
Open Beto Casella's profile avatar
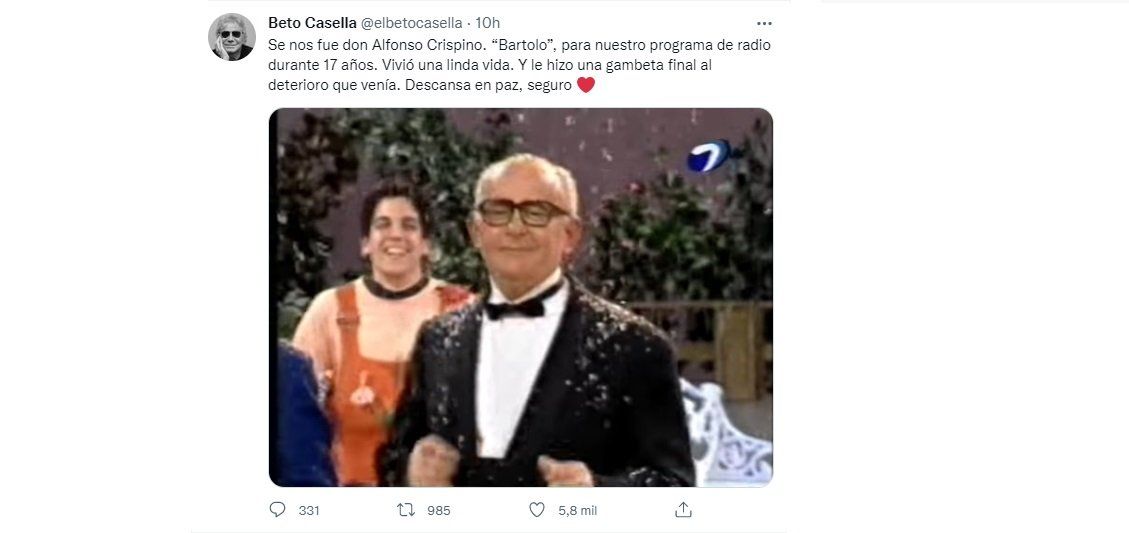232,37
